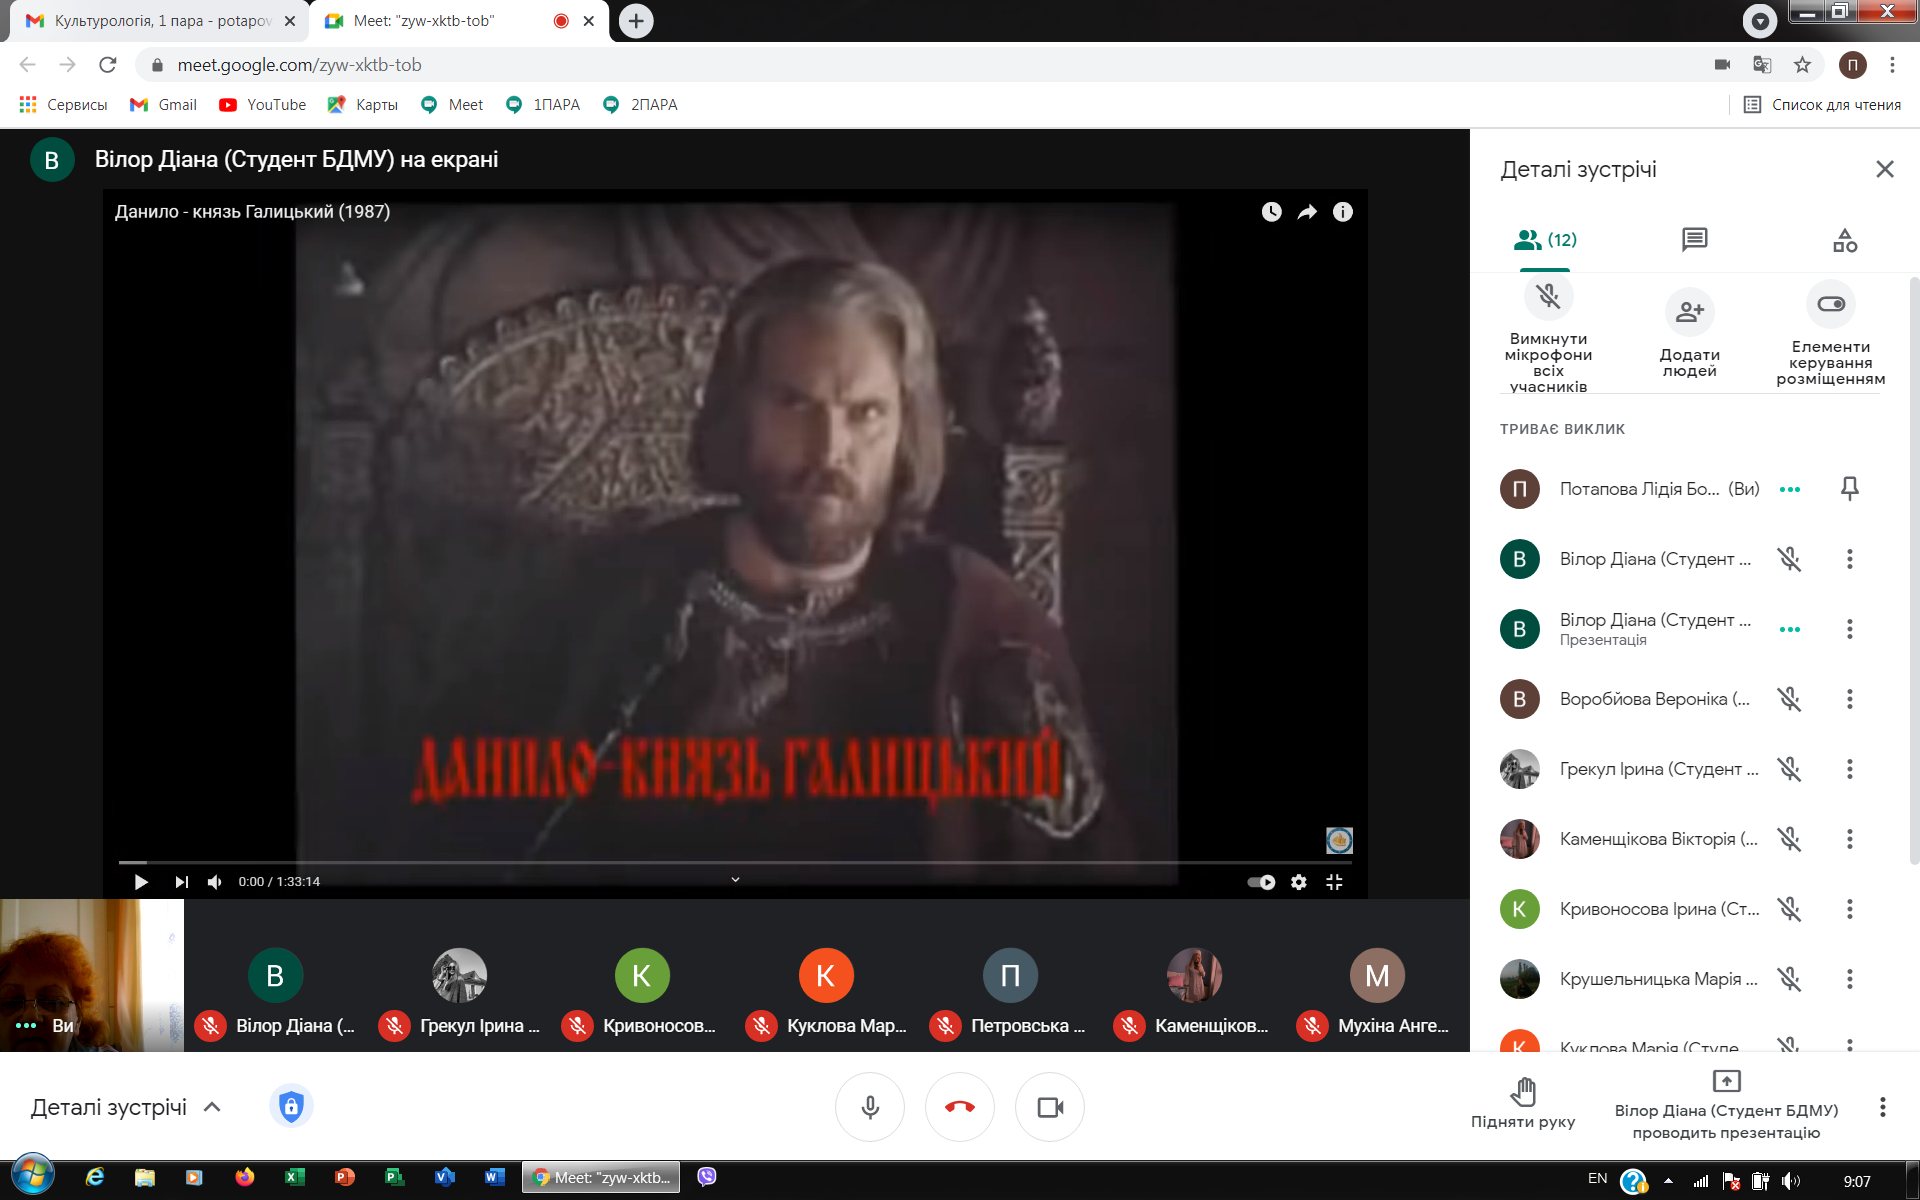Click the presentation status button for Вілор Діана
Screen dimensions: 1920x1200
click(x=1726, y=1106)
